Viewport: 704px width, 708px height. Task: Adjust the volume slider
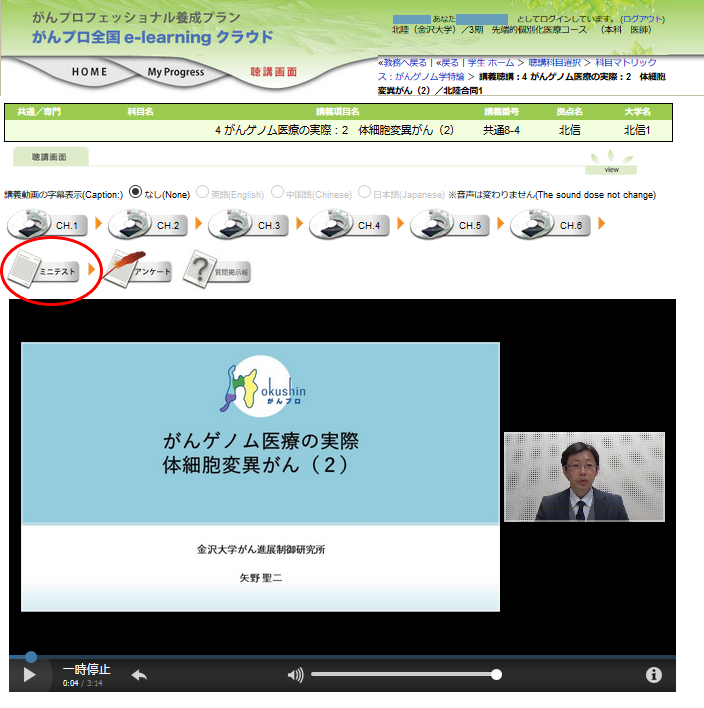pyautogui.click(x=404, y=675)
